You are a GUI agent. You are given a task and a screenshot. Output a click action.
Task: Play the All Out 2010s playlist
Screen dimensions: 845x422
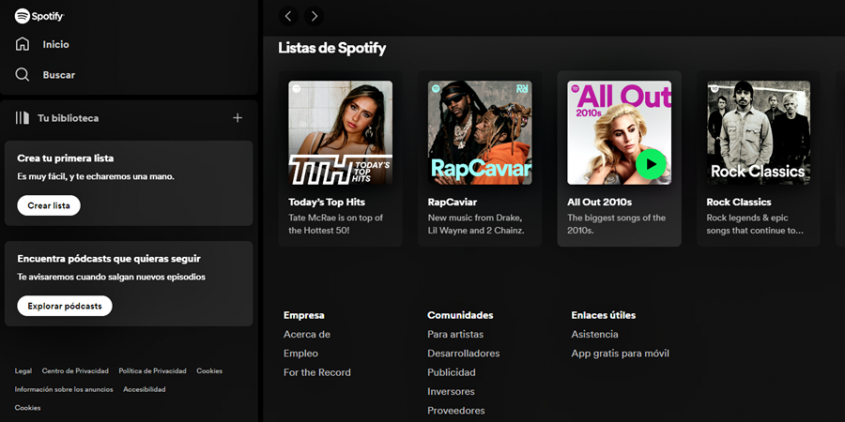coord(651,164)
